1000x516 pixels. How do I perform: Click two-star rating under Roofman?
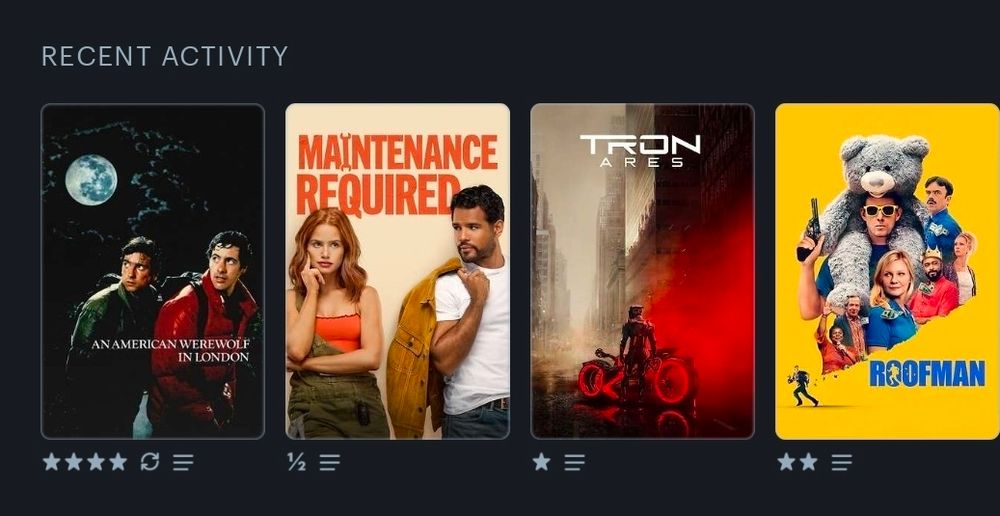797,461
